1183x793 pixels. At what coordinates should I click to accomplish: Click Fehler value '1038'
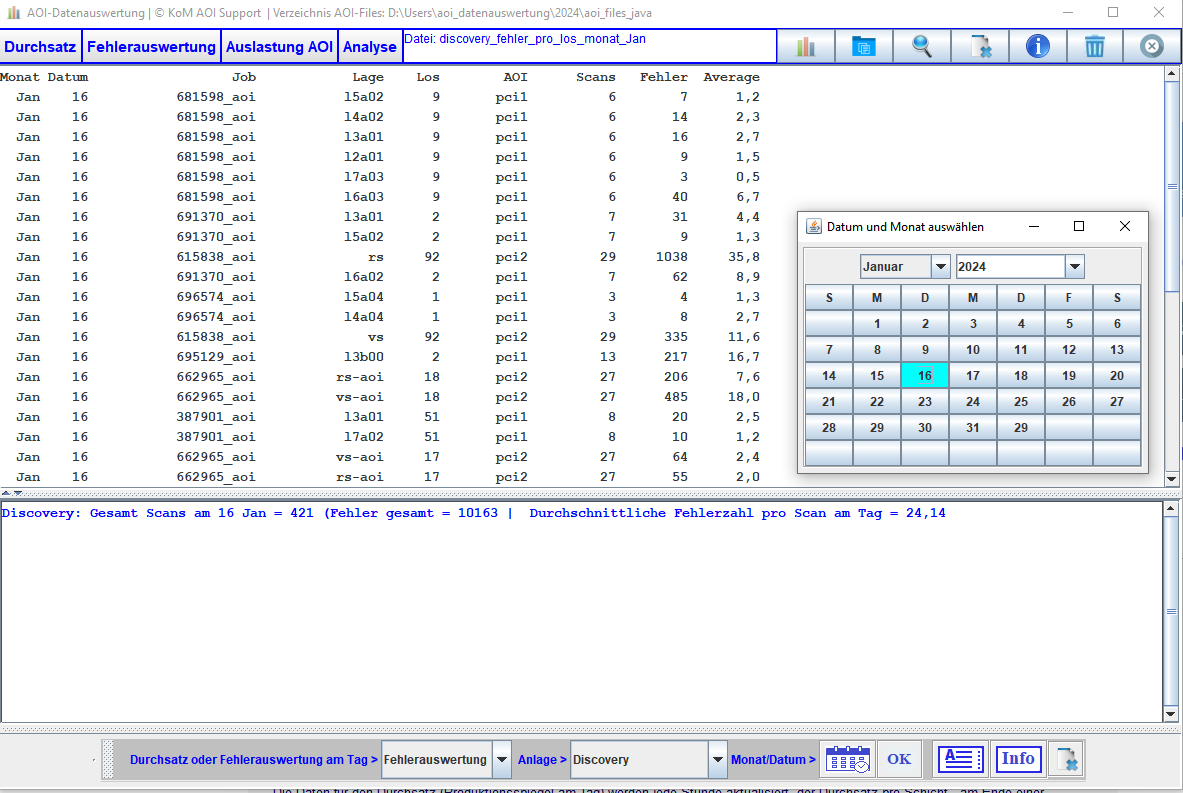pos(671,257)
